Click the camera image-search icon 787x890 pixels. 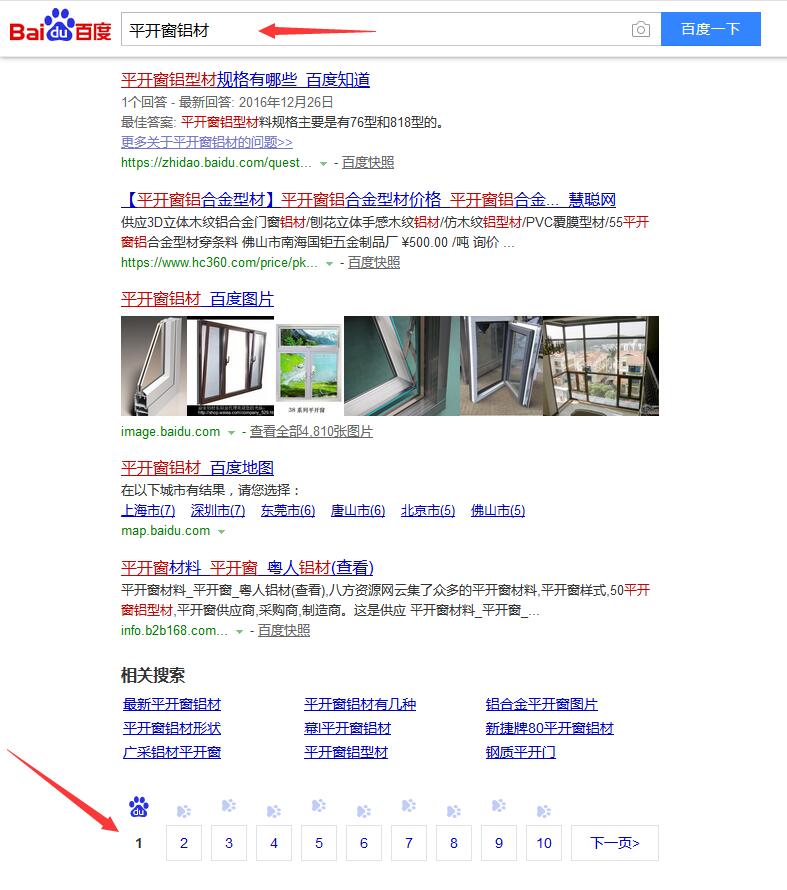(x=641, y=29)
